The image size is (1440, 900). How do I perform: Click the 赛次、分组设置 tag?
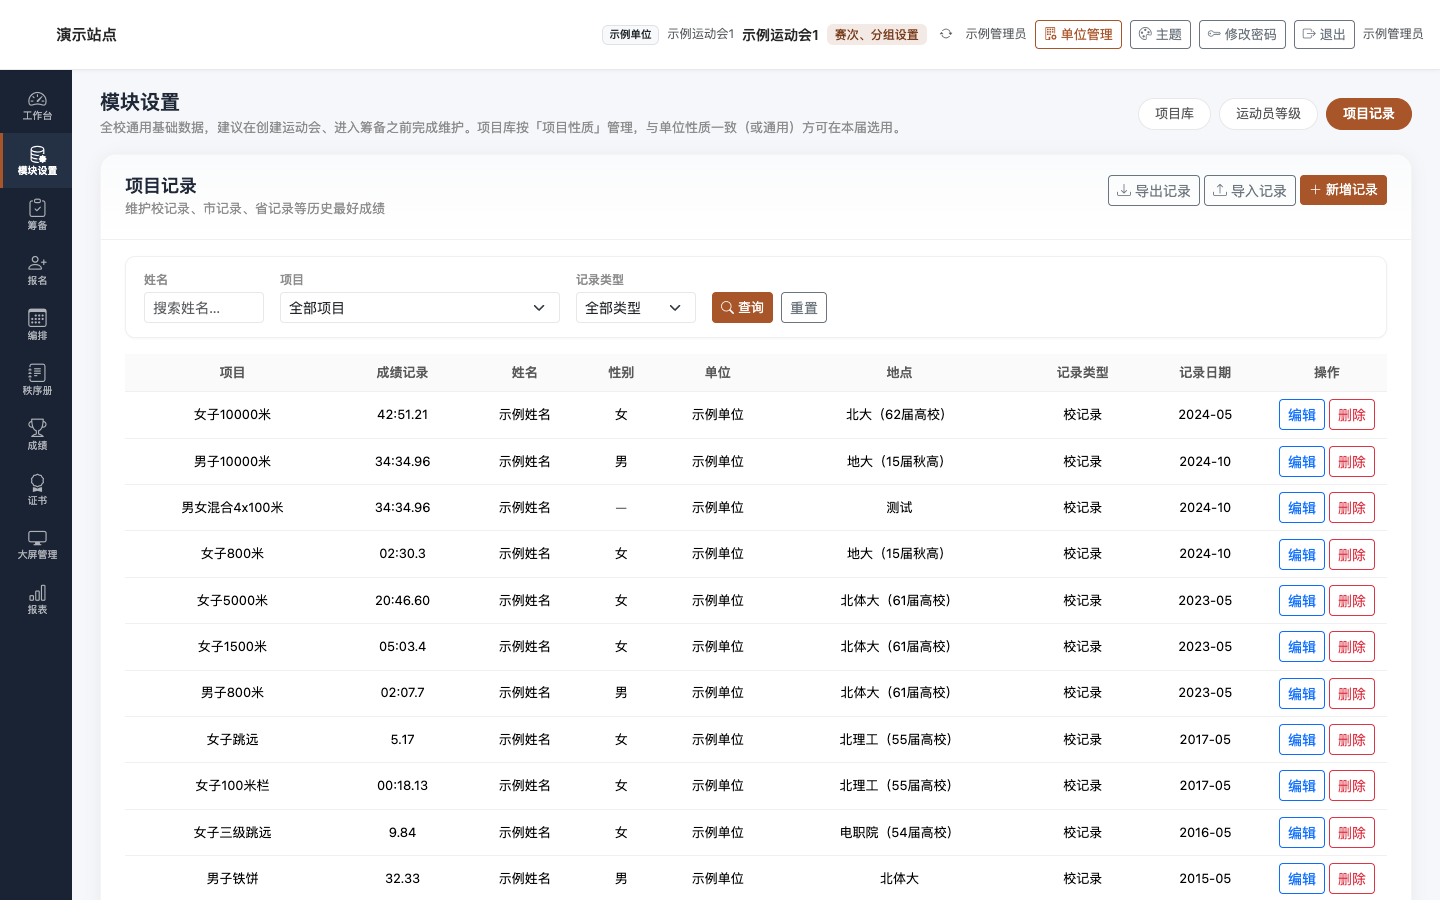pos(877,35)
